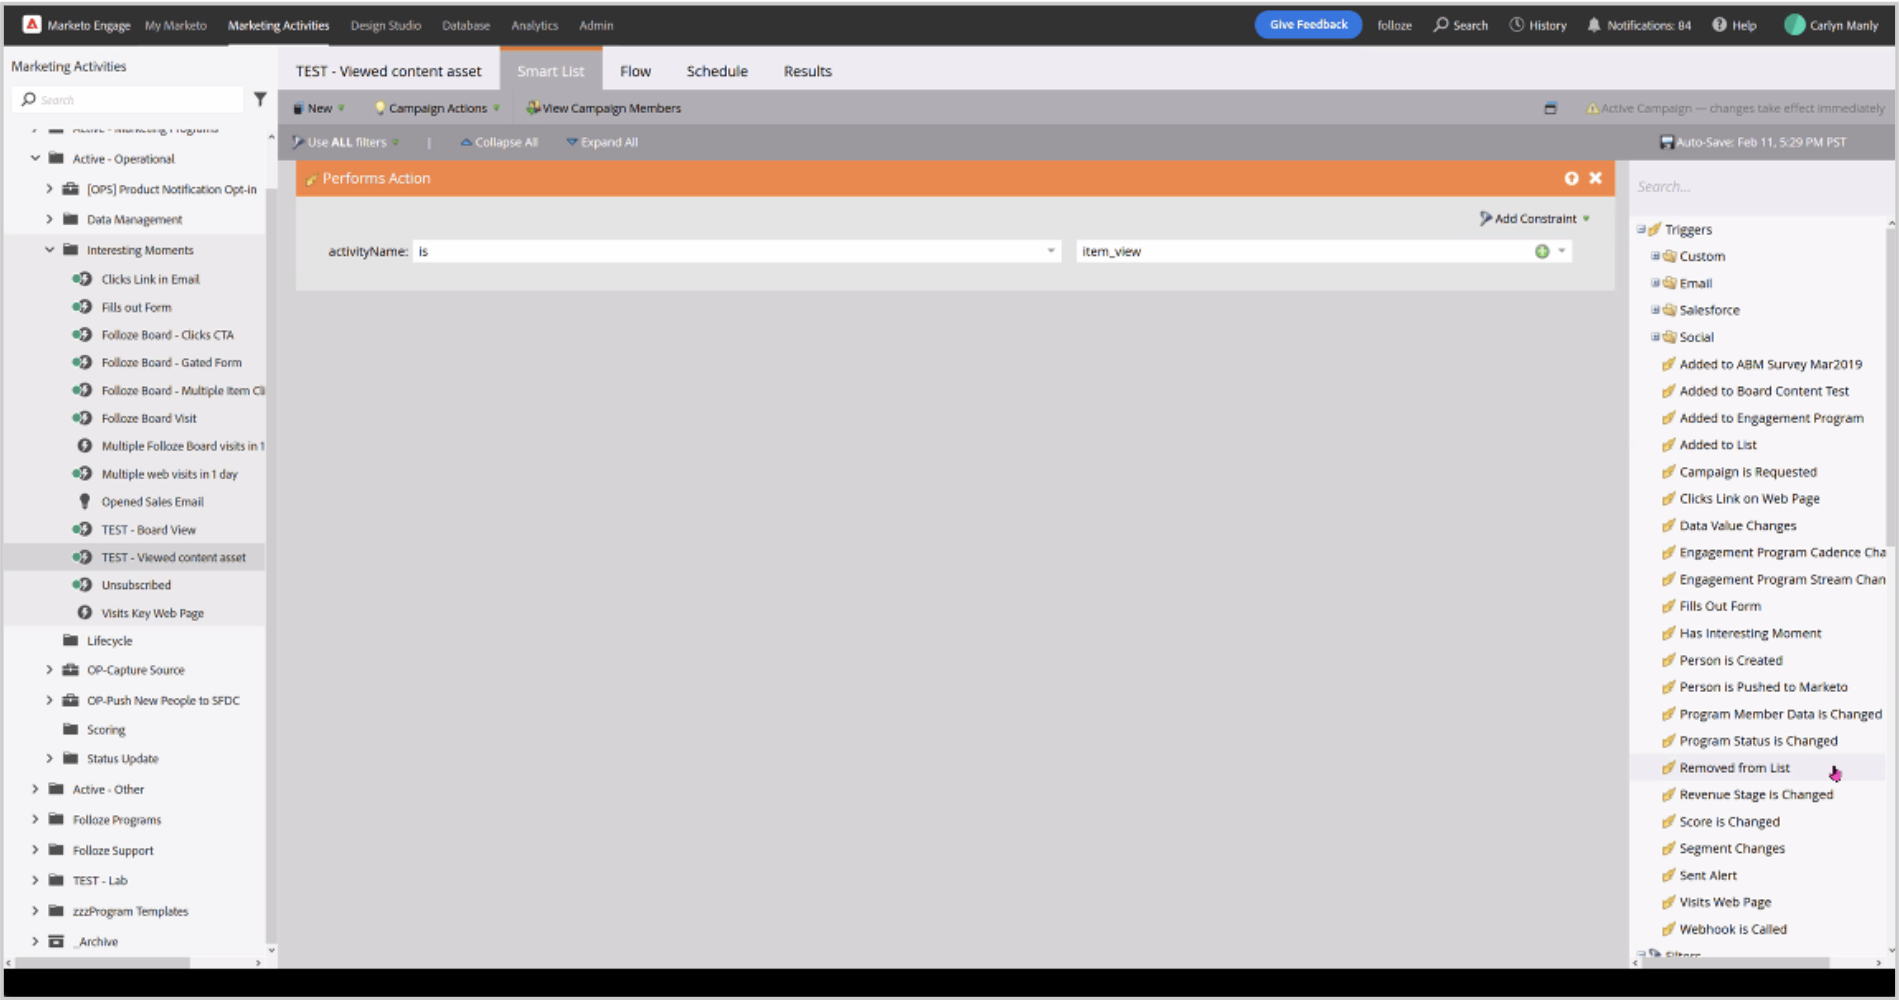Image resolution: width=1900 pixels, height=1000 pixels.
Task: Click the right panel trigger search field
Action: click(x=1755, y=187)
